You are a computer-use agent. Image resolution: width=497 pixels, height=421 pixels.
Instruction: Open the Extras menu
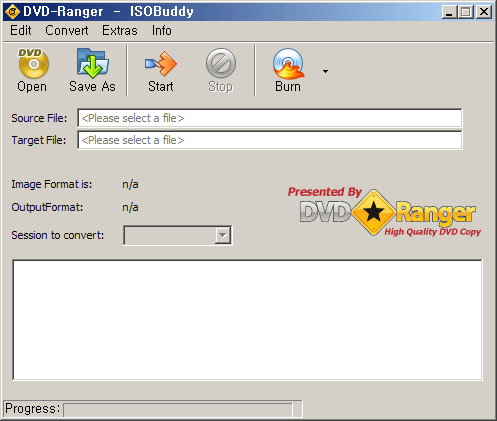pos(120,31)
